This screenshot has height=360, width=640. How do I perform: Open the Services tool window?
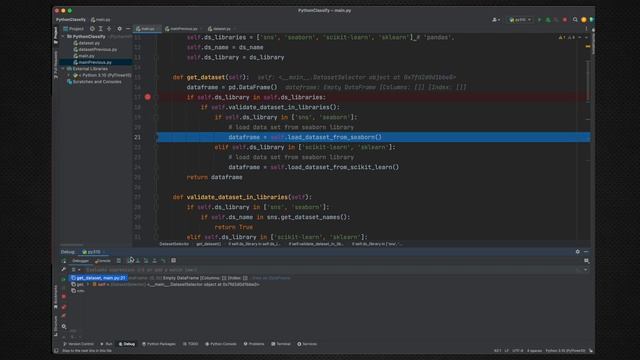click(x=307, y=344)
